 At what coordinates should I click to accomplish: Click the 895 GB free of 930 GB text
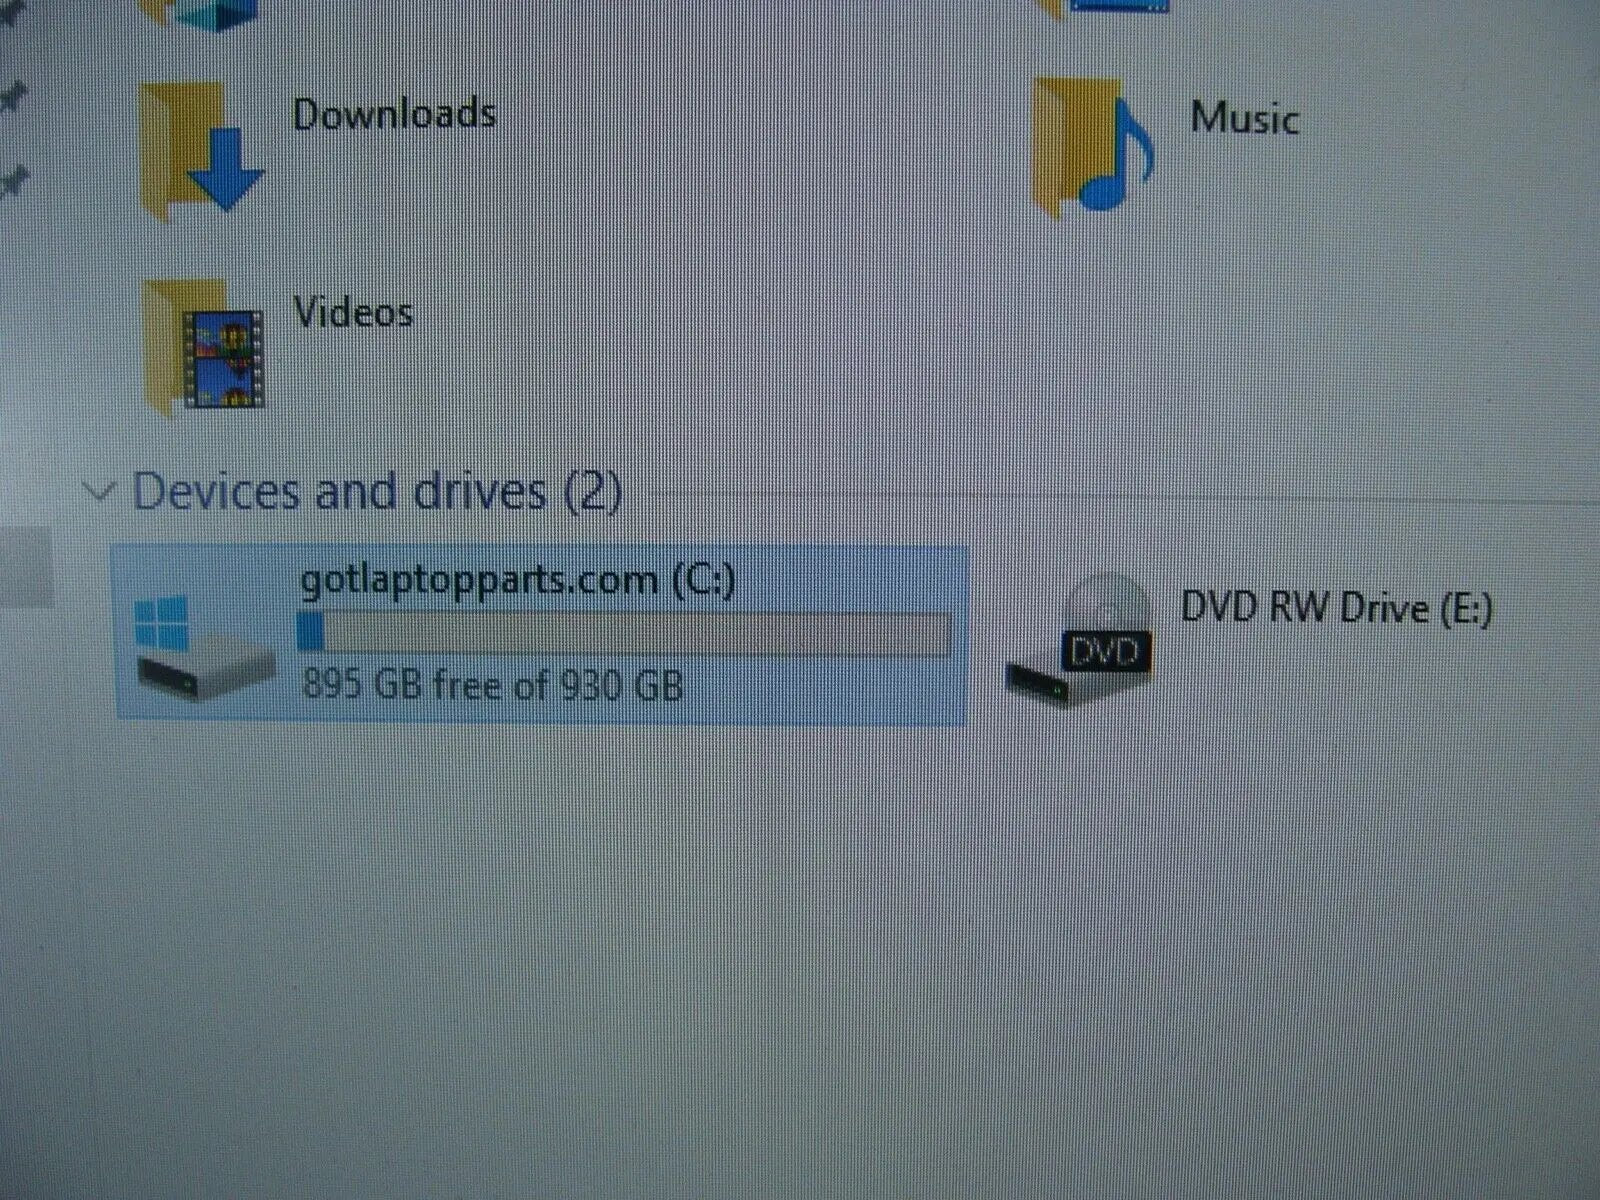[x=492, y=685]
